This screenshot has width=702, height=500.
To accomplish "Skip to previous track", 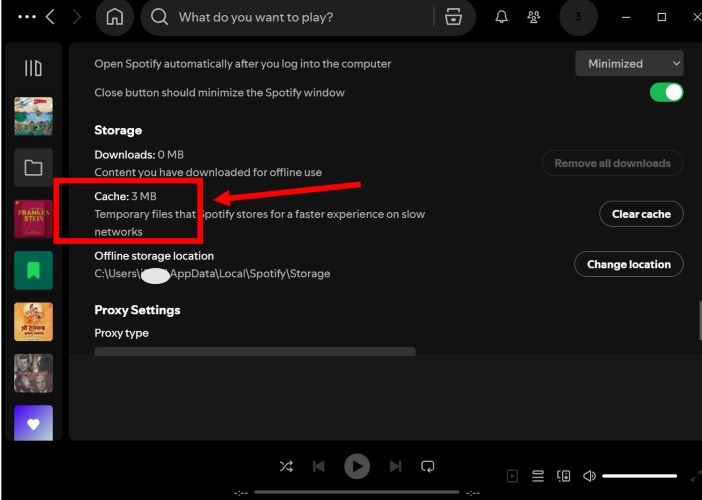I will [319, 466].
